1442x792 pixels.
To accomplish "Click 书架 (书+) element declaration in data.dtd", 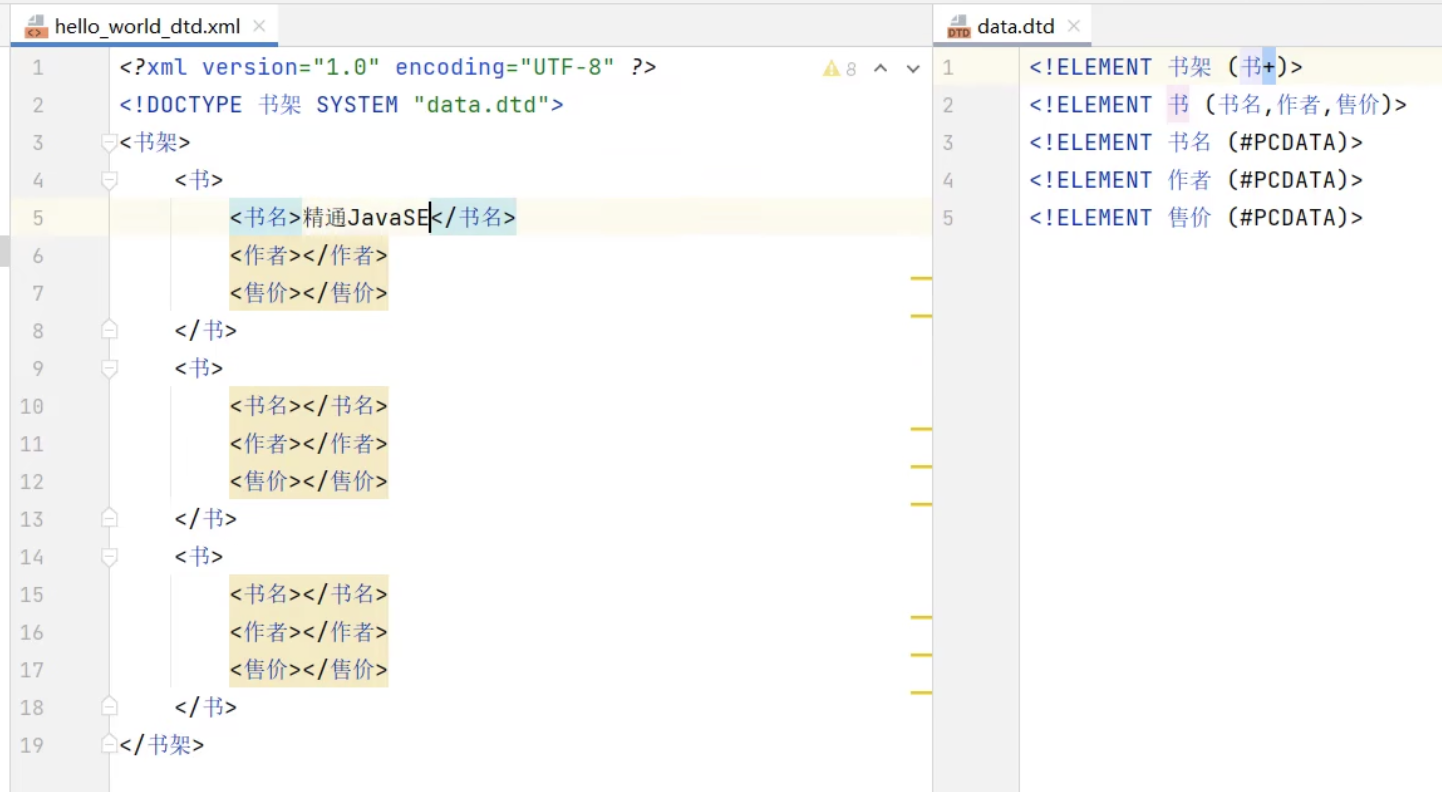I will click(x=1166, y=68).
